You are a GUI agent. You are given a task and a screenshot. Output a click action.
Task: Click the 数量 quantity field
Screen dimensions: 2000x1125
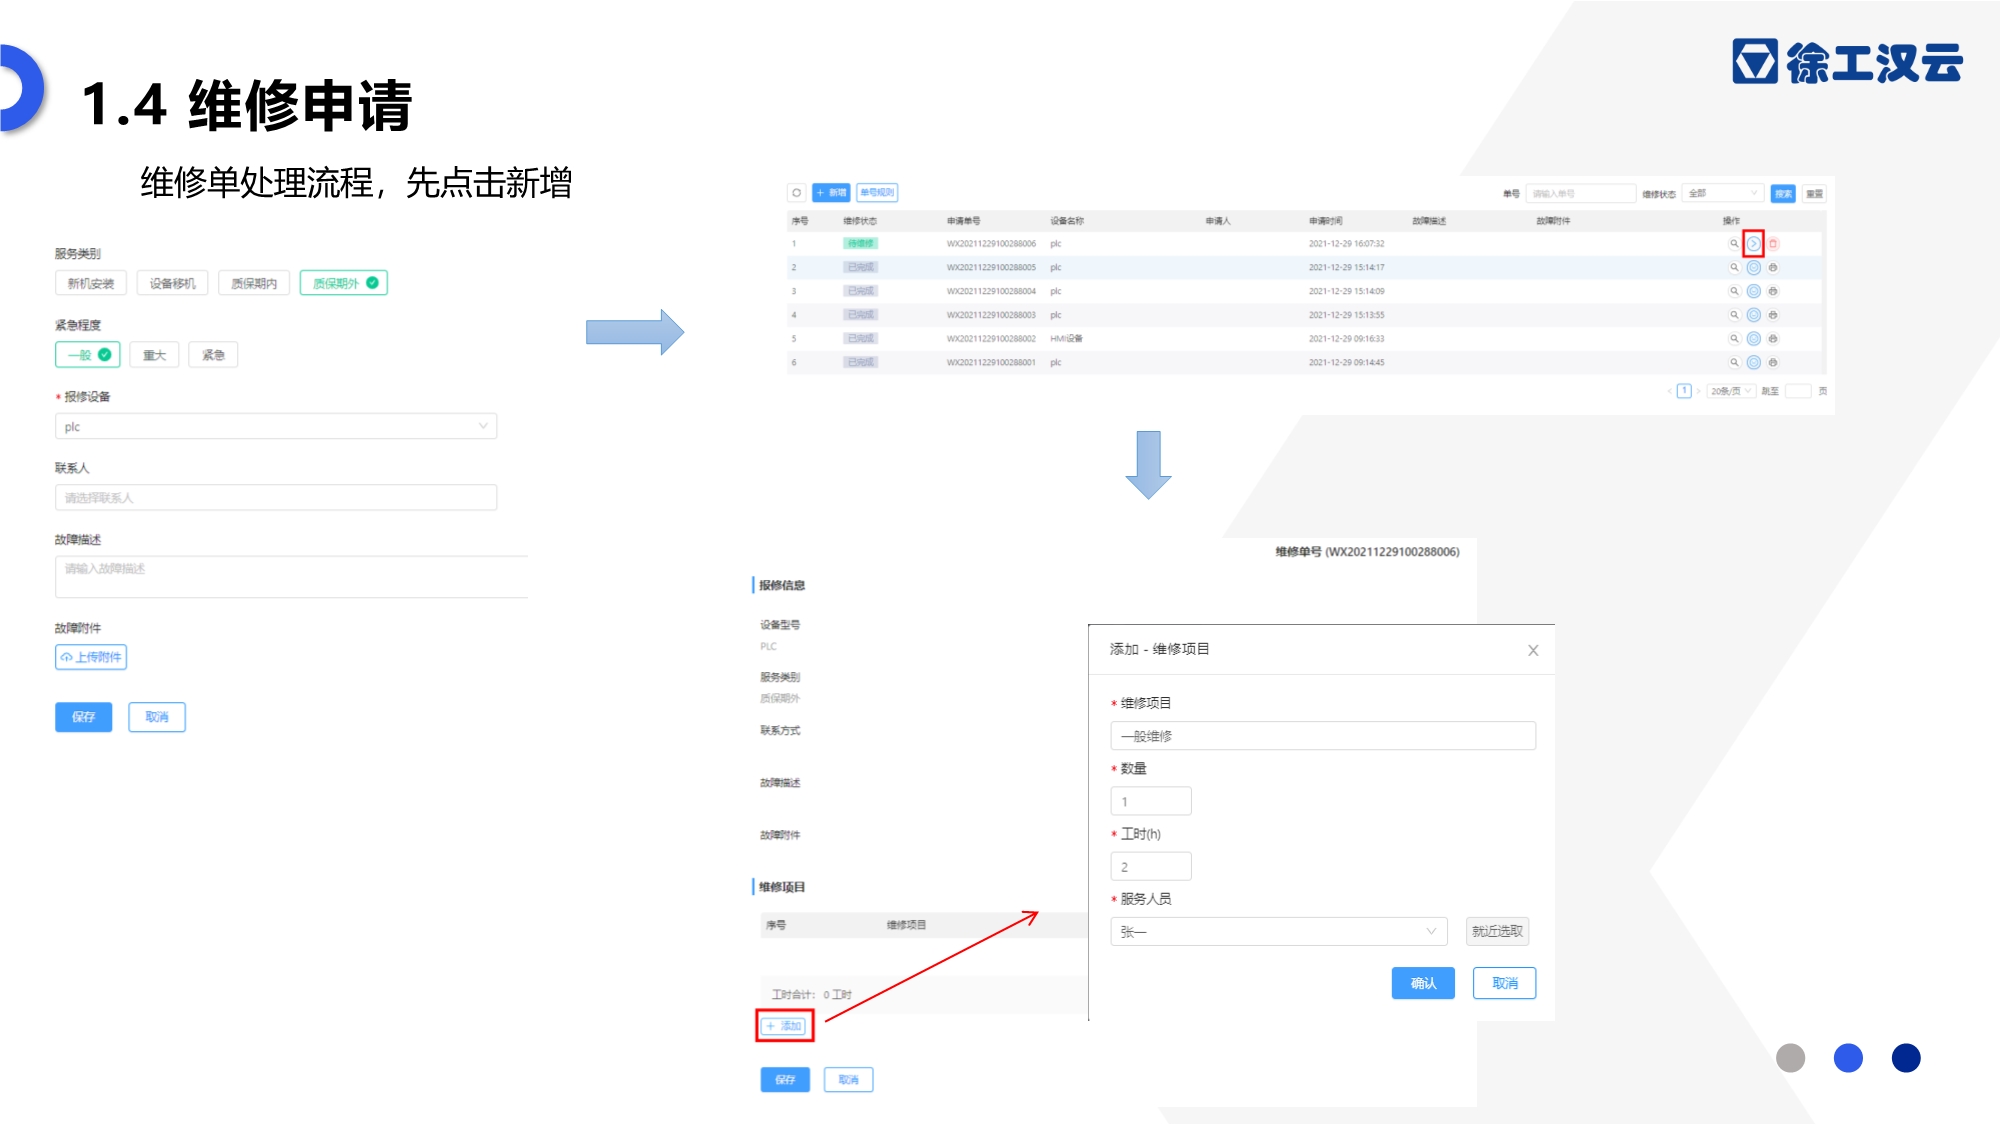tap(1151, 801)
